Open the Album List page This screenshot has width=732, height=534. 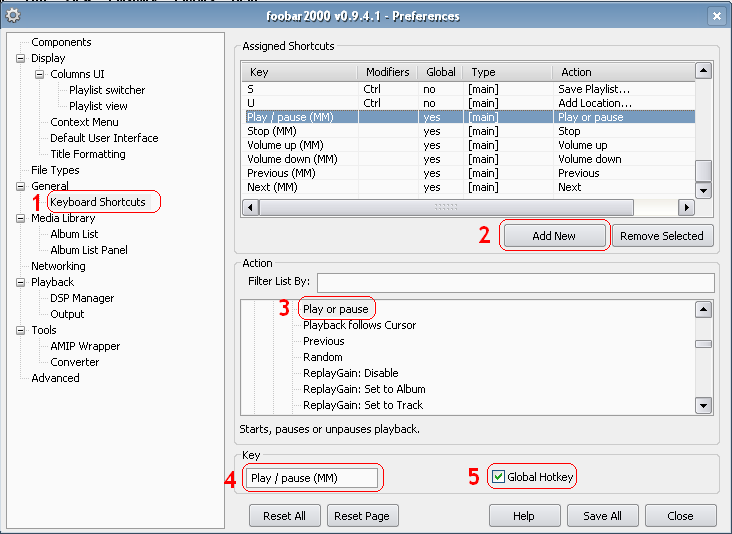(74, 234)
